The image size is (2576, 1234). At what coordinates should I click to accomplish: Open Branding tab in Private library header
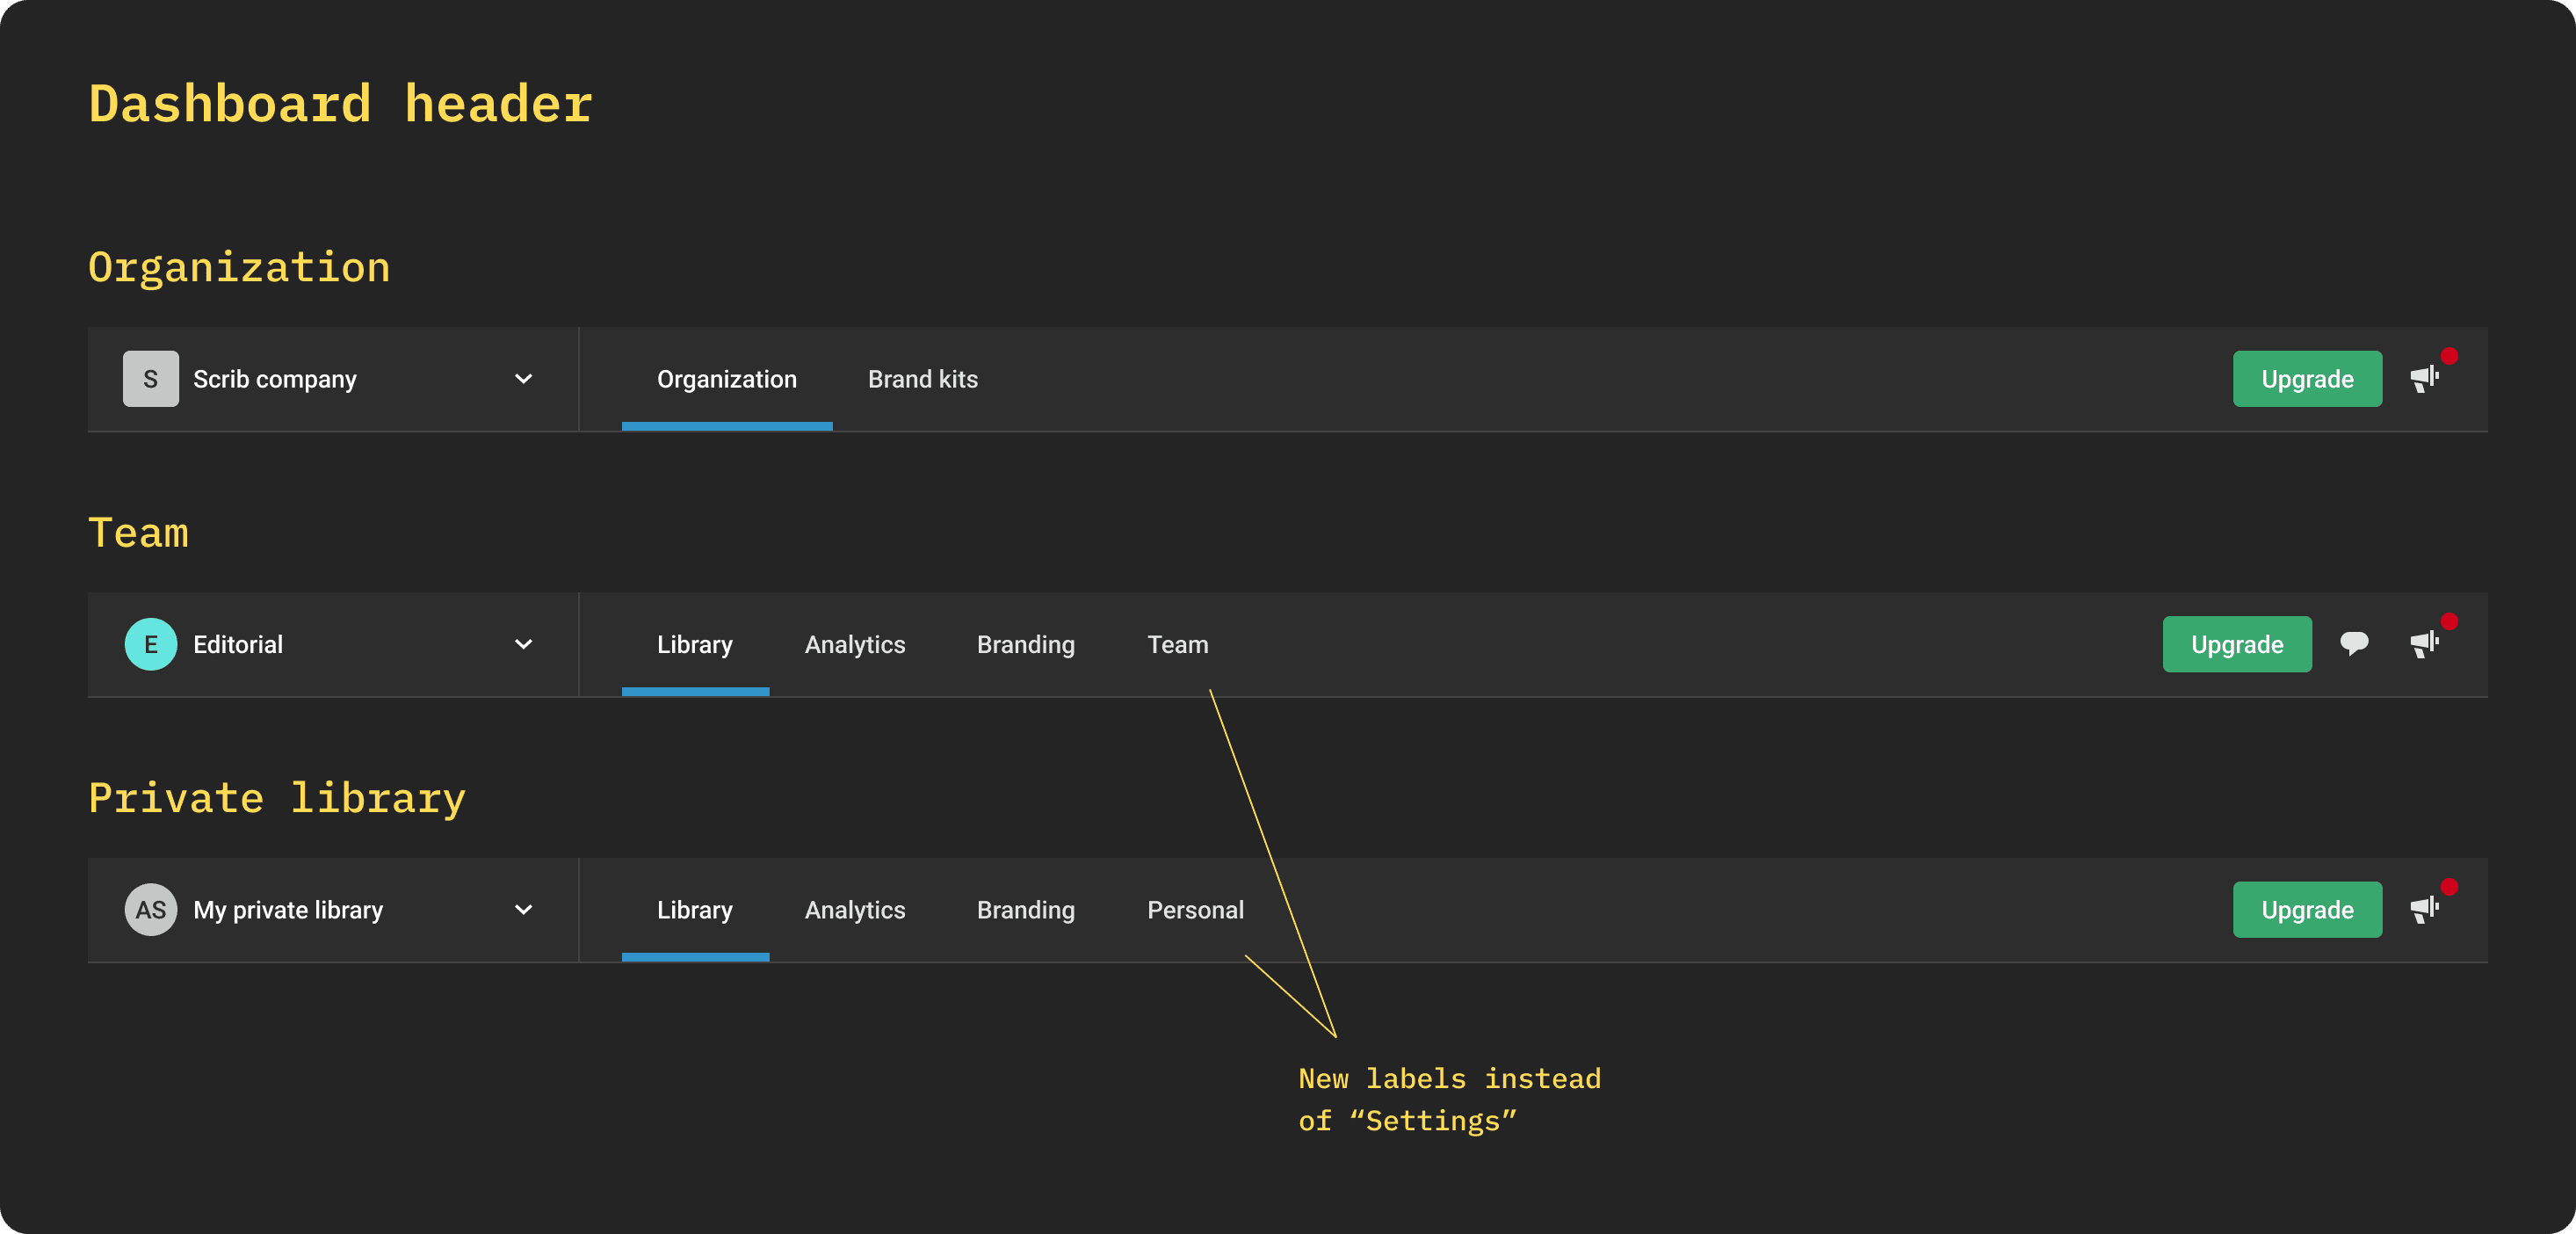[1026, 910]
